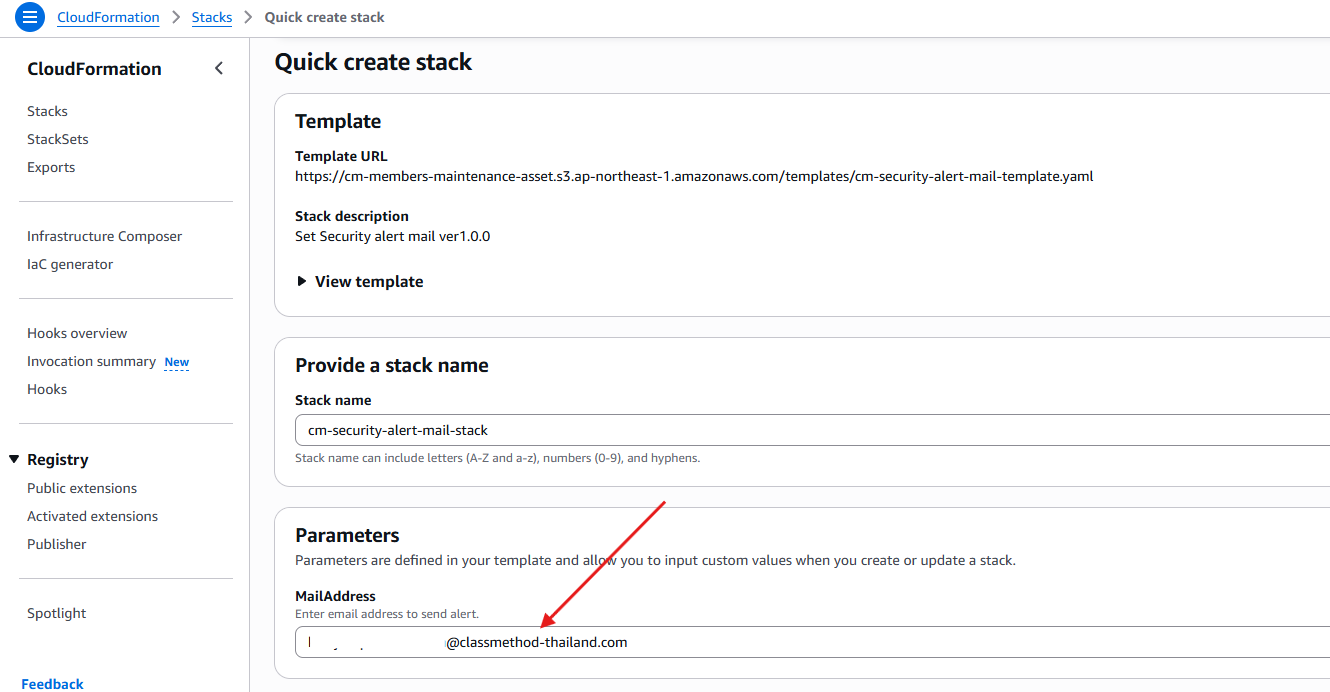This screenshot has height=692, width=1330.
Task: Open Public extensions under Registry
Action: click(82, 488)
